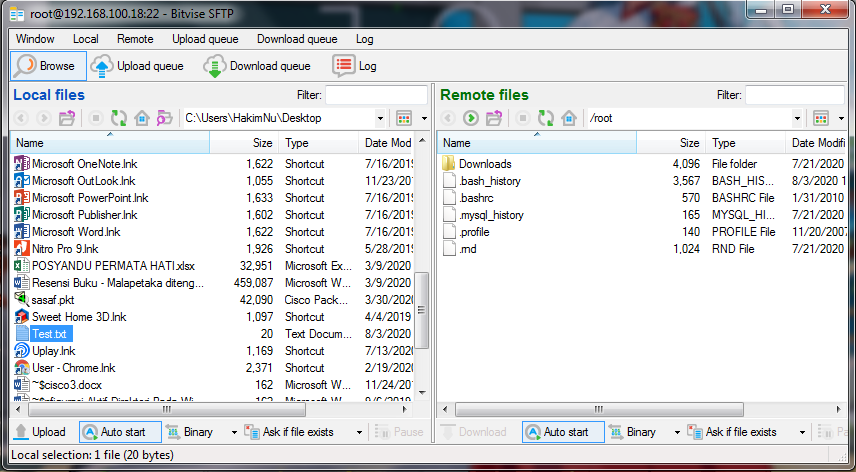
Task: Open the Window menu
Action: tap(35, 39)
